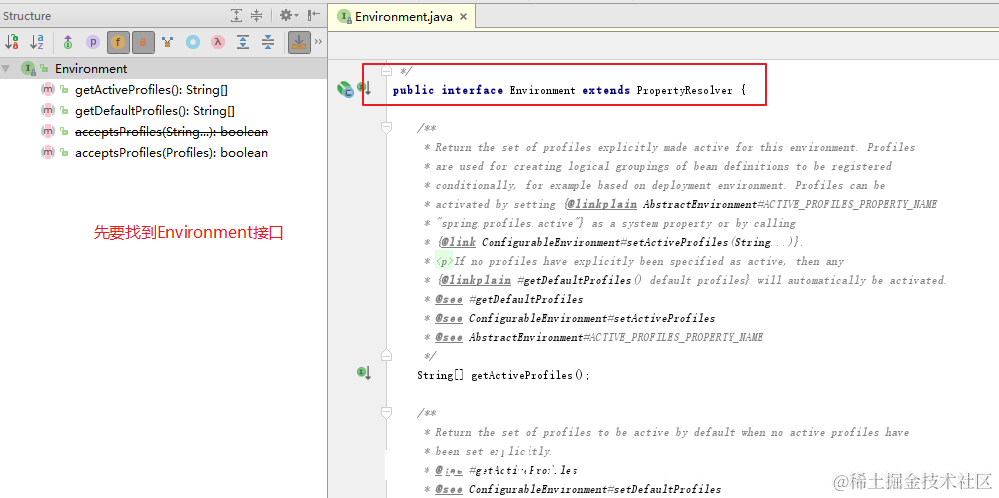Select getActiveProfiles(): String[] method
The height and width of the screenshot is (498, 999).
[151, 90]
